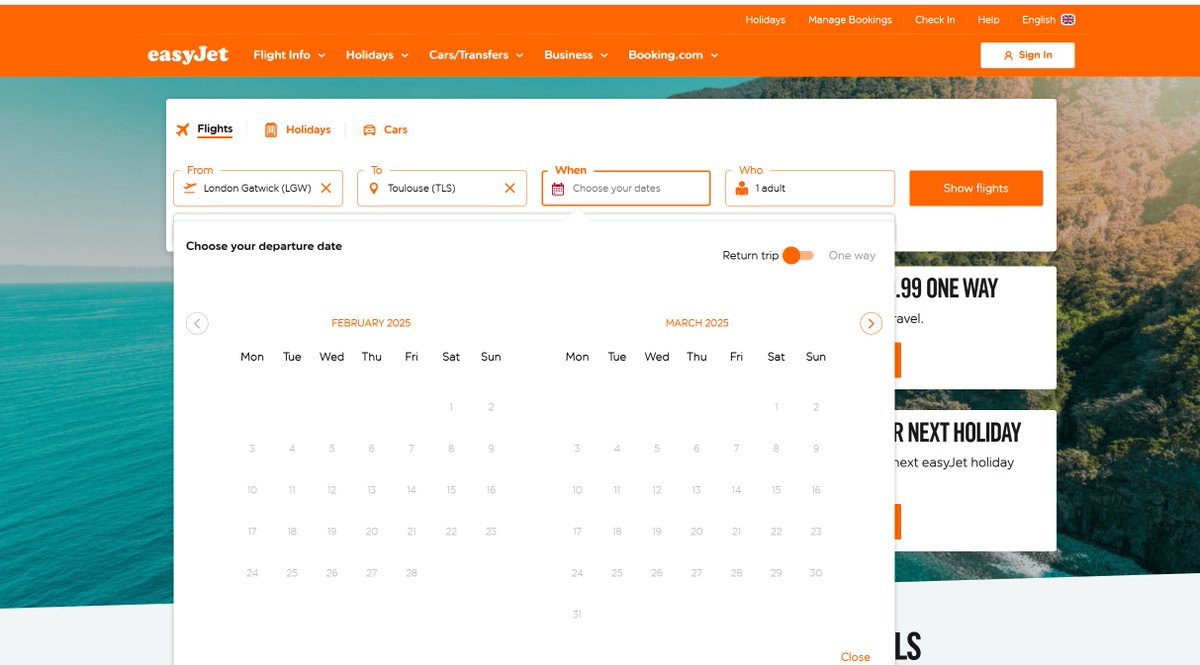
Task: Click the location pin icon in To field
Action: (x=374, y=188)
